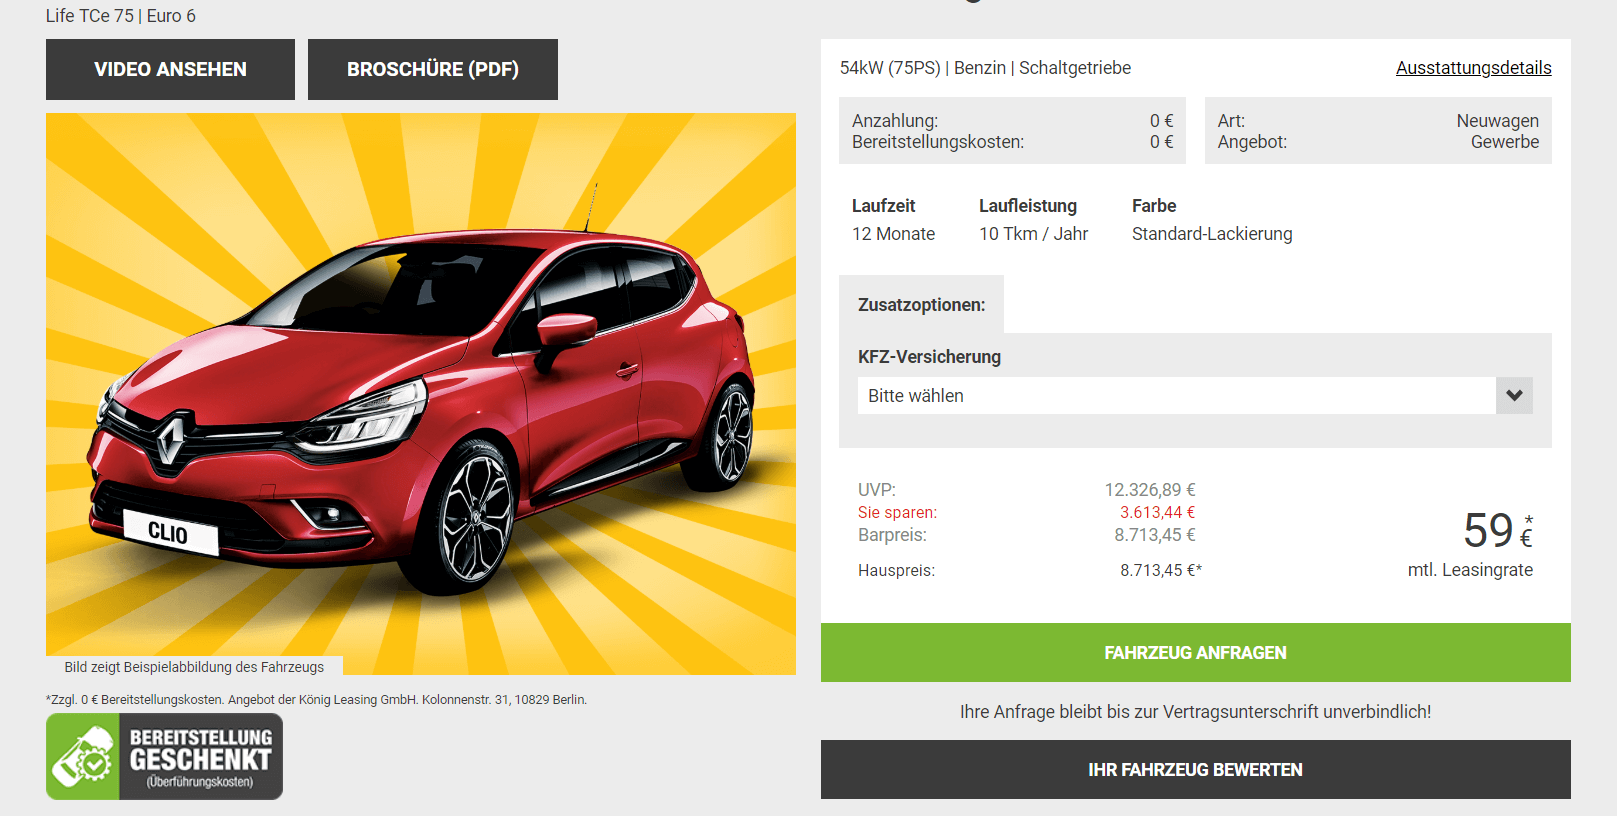Click the '12 Monate' Laufzeit value
1617x816 pixels.
pyautogui.click(x=893, y=234)
